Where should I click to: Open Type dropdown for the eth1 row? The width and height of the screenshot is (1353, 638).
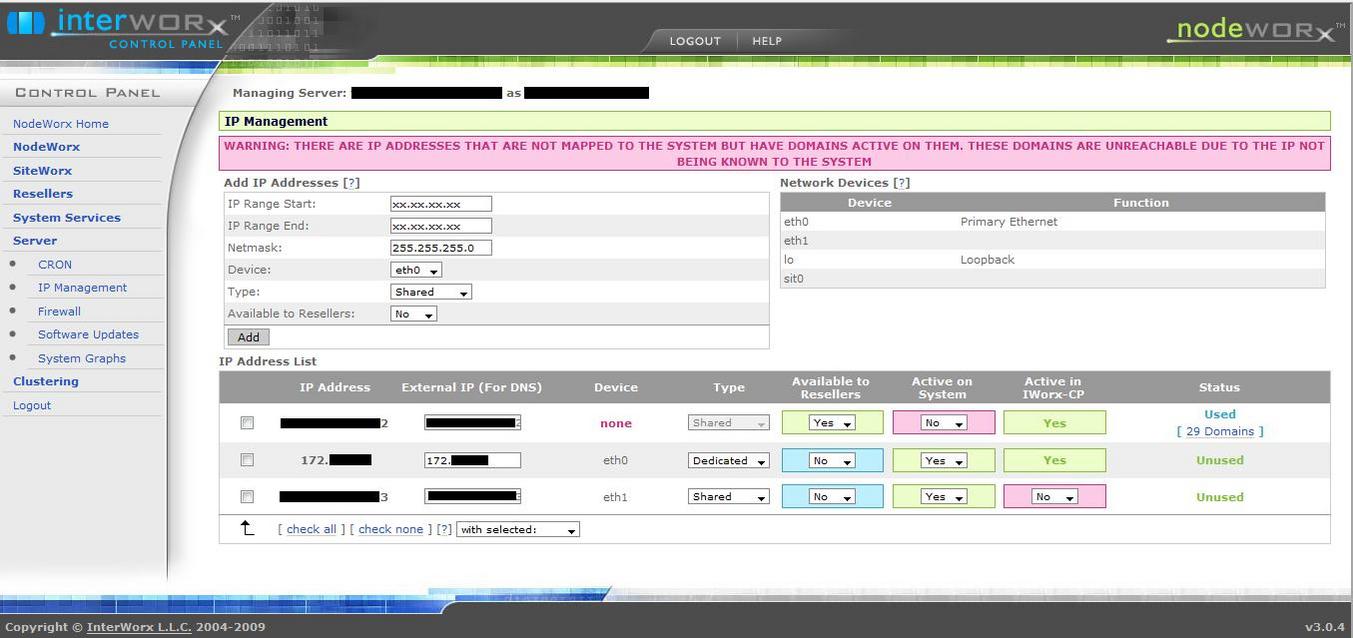729,497
